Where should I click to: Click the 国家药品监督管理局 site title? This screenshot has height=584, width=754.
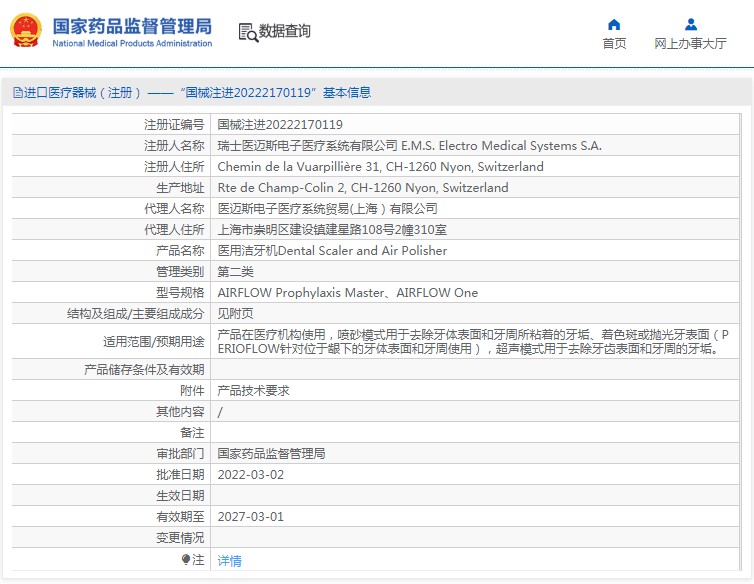pos(132,26)
